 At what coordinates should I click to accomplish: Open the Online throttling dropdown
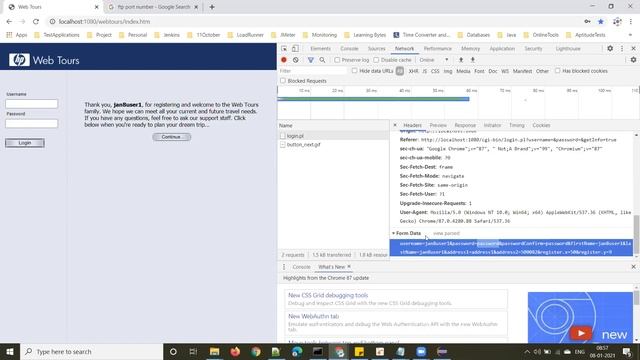[x=434, y=60]
